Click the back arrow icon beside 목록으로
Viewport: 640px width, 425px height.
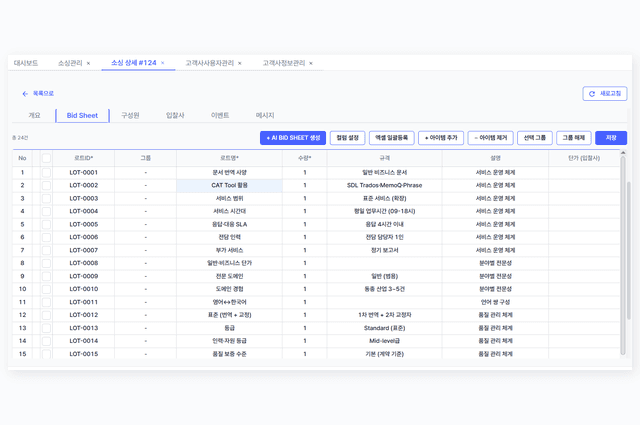[x=25, y=94]
